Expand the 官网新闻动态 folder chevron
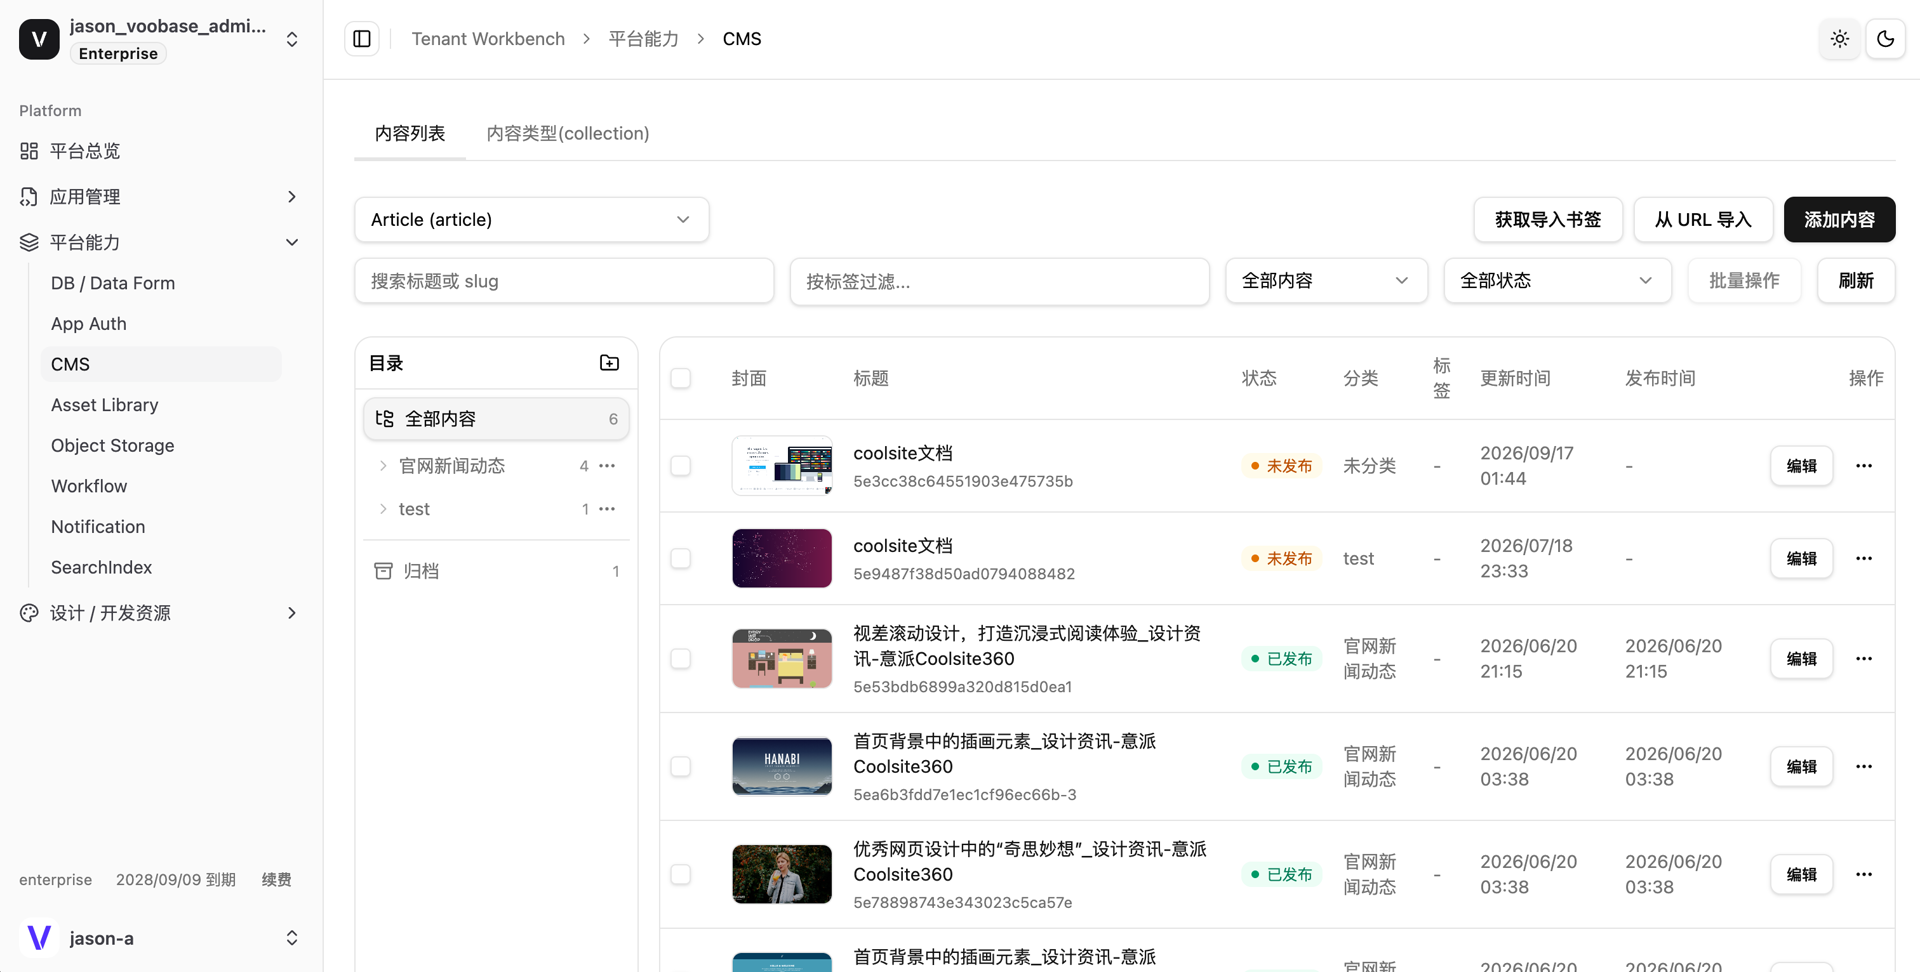 click(383, 466)
